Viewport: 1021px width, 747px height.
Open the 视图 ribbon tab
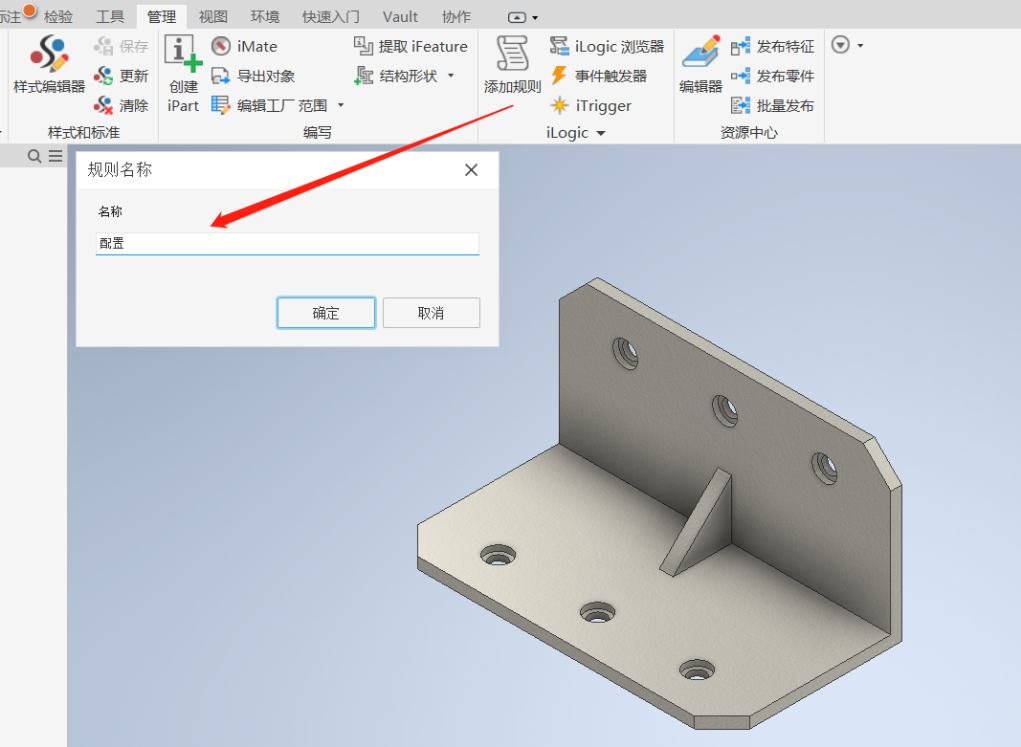click(x=213, y=16)
